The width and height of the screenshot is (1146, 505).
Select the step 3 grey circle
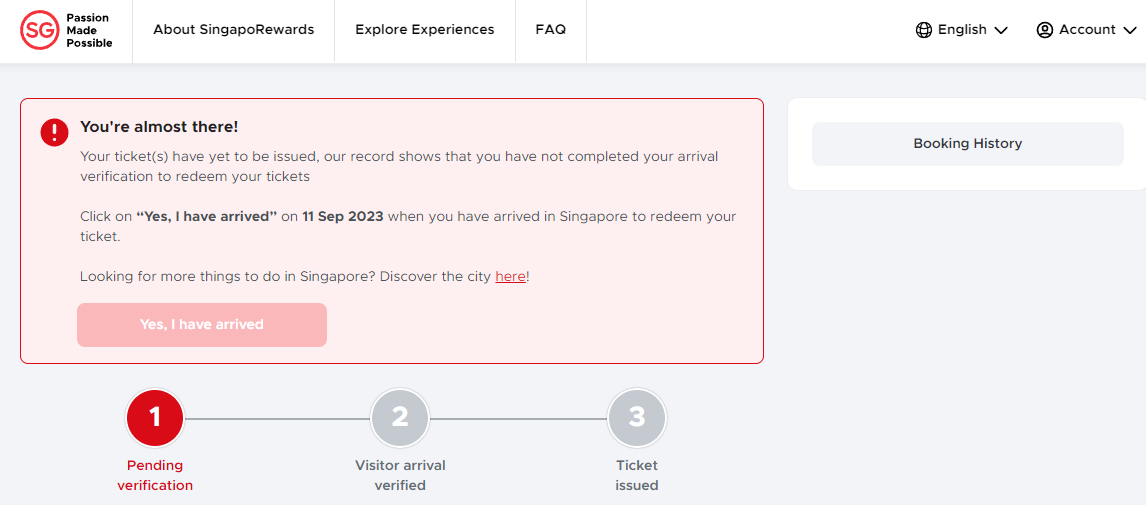click(x=637, y=417)
